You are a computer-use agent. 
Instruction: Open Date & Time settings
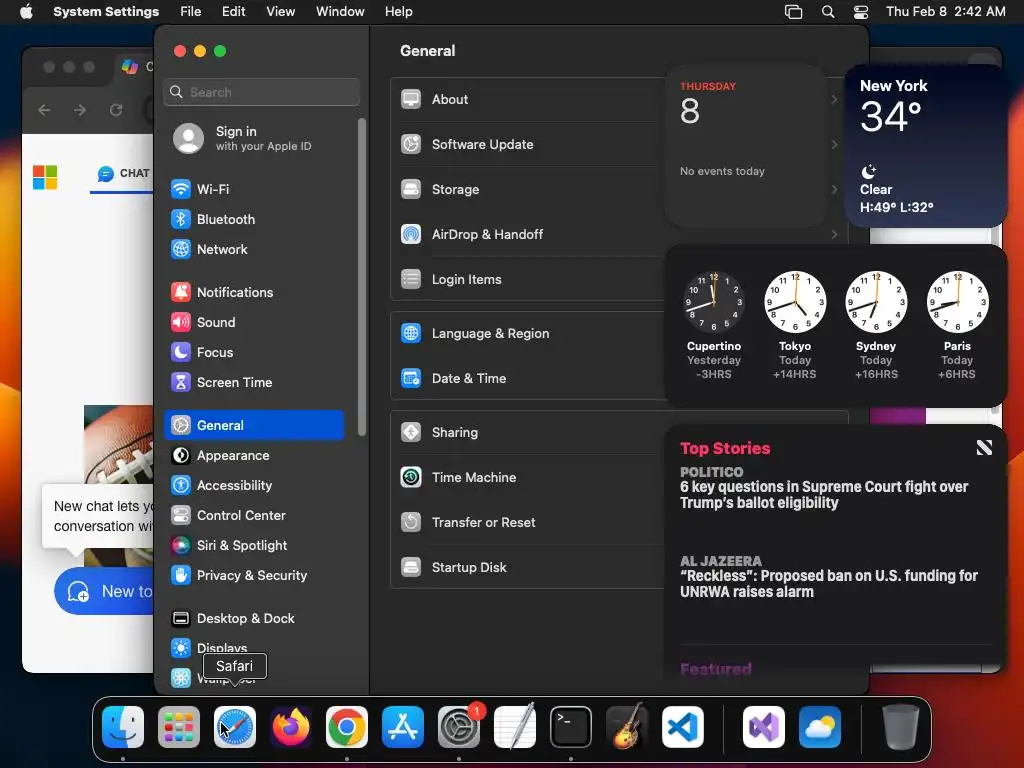point(528,379)
